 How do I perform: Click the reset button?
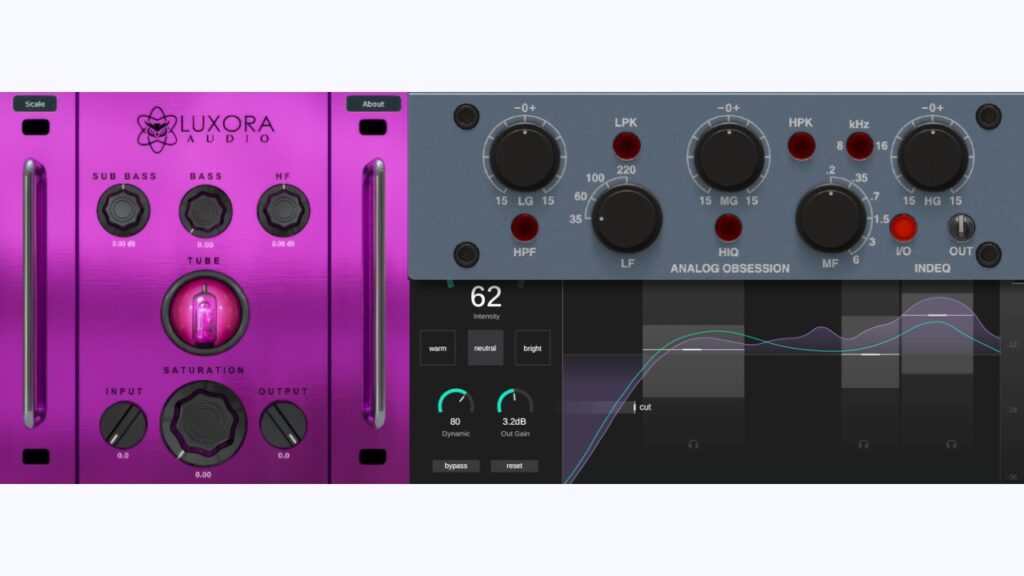point(514,465)
